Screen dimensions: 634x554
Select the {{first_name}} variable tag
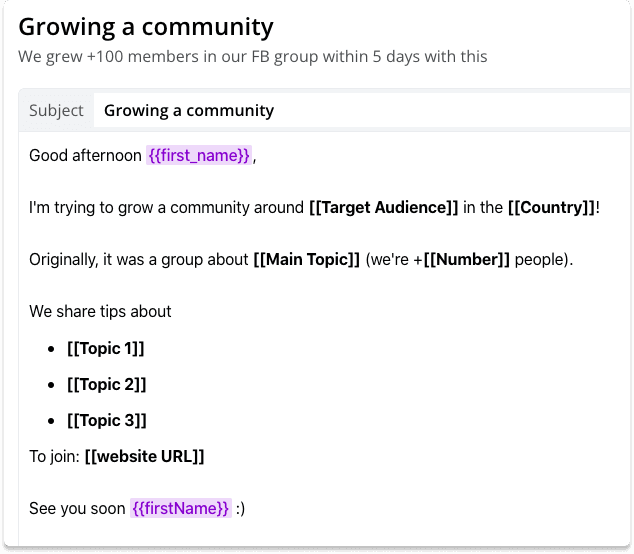(x=199, y=155)
